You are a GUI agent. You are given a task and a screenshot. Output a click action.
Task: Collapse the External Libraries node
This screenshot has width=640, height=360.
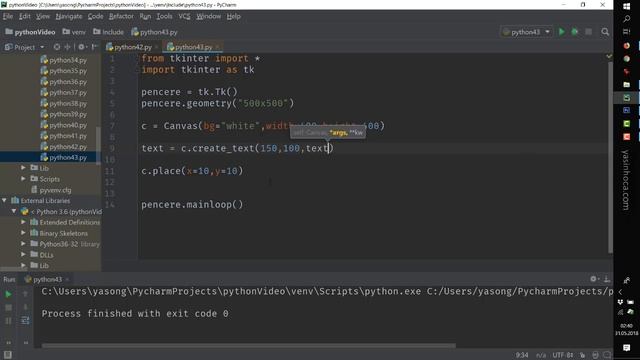point(4,200)
